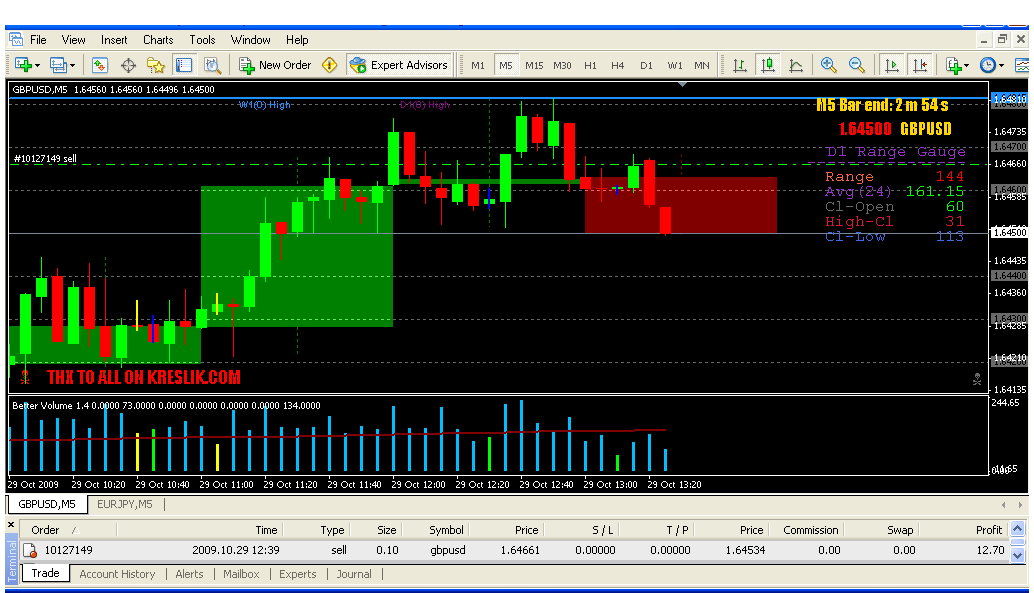Select the D1 timeframe
Screen dimensions: 1034x593
[x=646, y=65]
